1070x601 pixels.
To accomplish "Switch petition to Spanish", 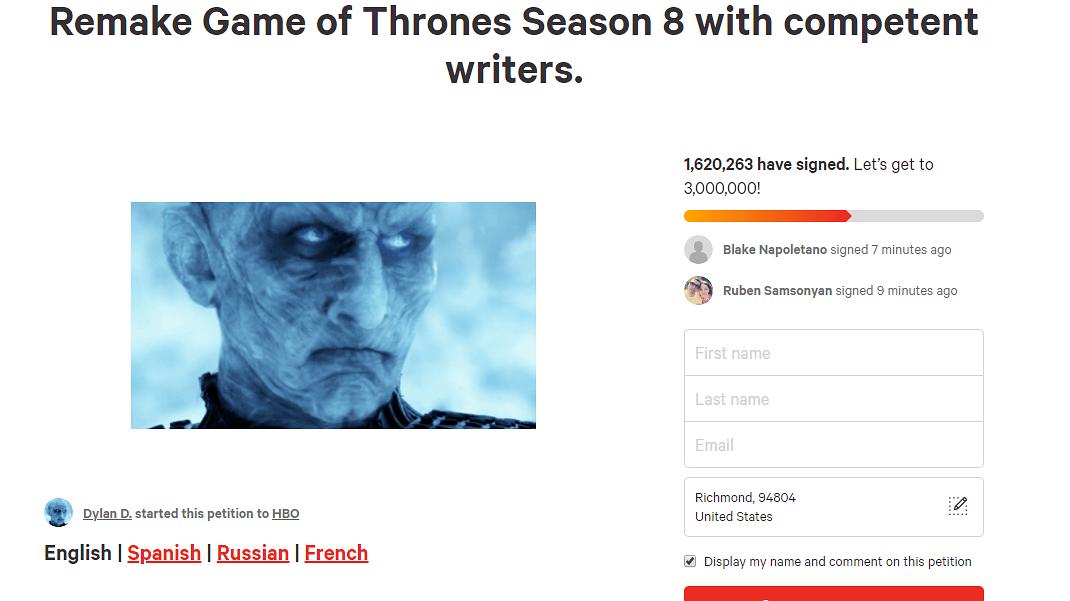I will click(x=164, y=553).
